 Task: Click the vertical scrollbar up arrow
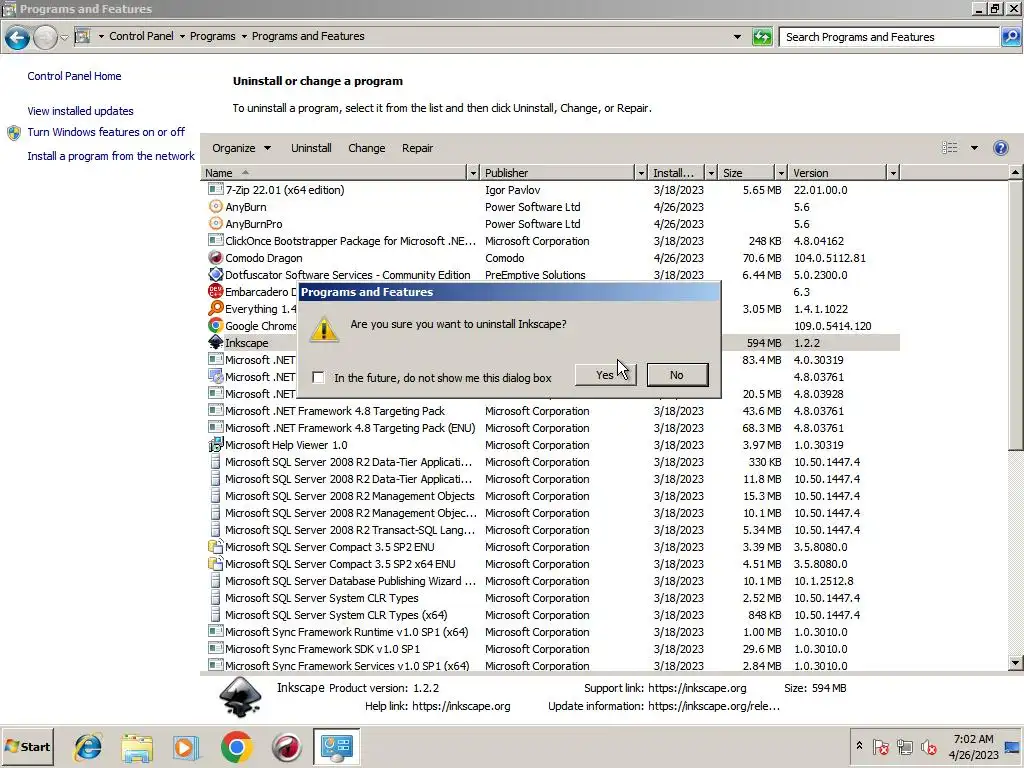[1015, 172]
